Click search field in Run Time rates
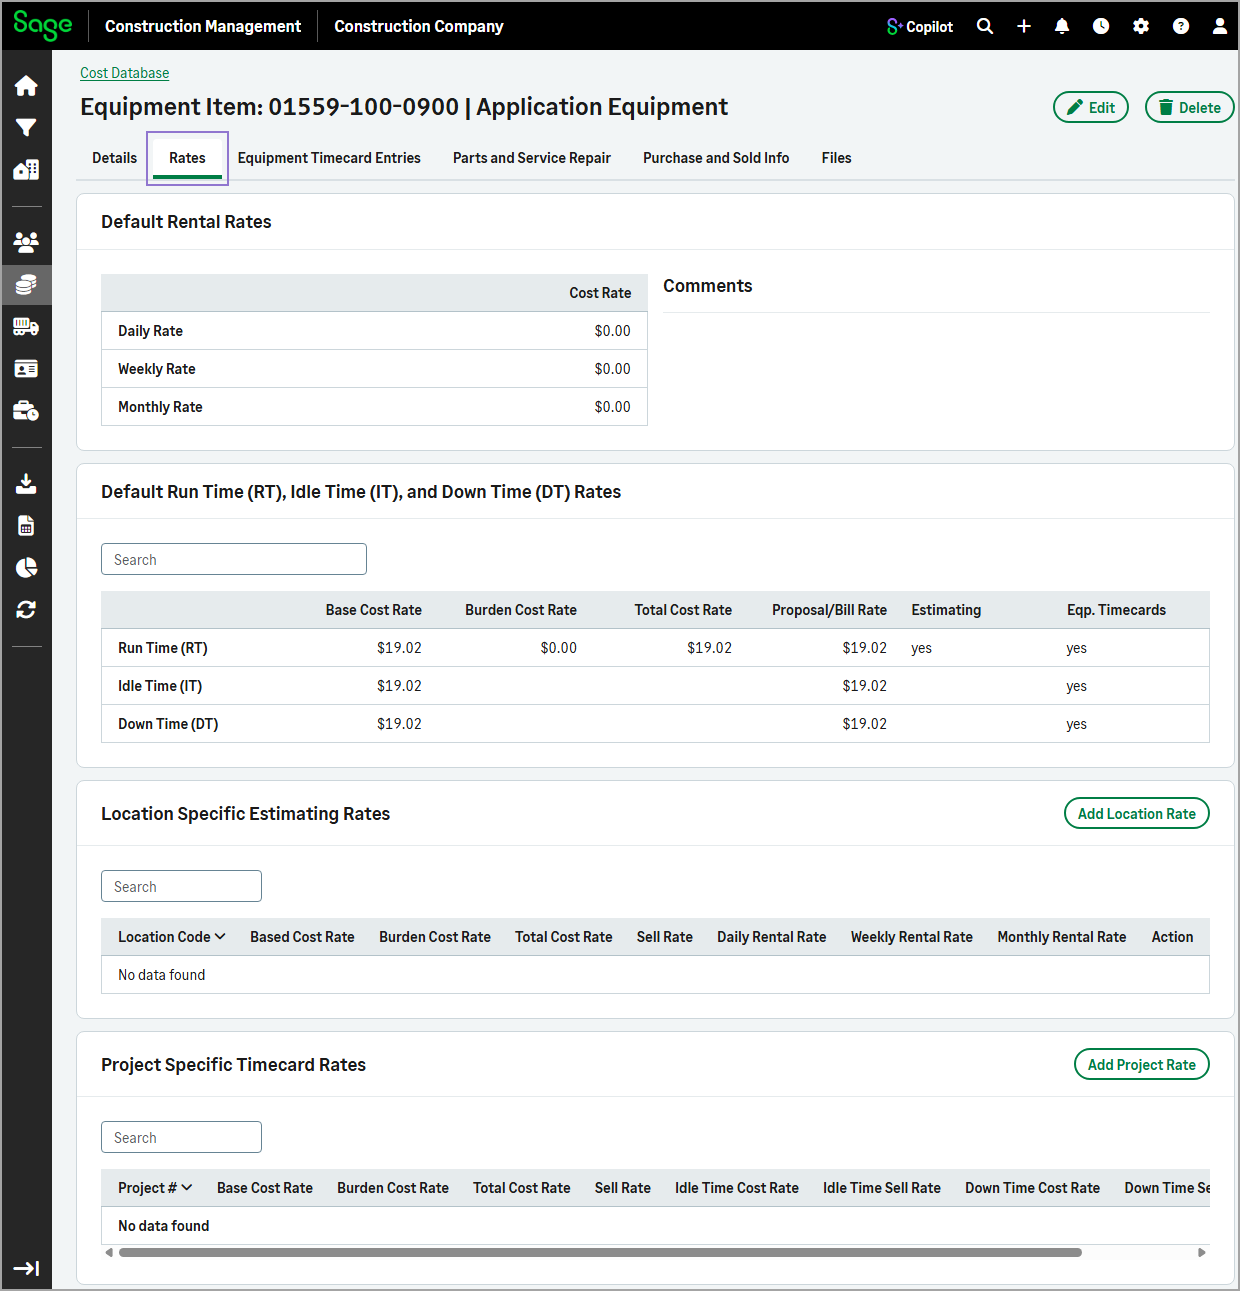Image resolution: width=1240 pixels, height=1291 pixels. (234, 559)
